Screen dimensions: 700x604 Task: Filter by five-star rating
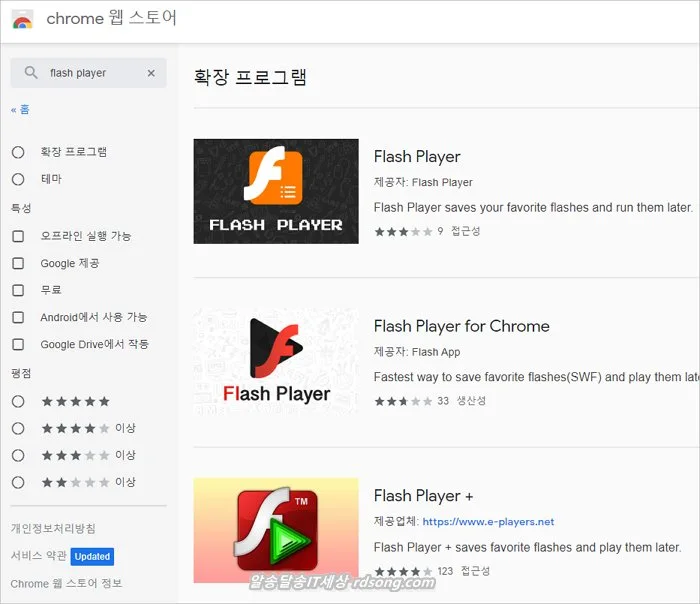[x=18, y=401]
